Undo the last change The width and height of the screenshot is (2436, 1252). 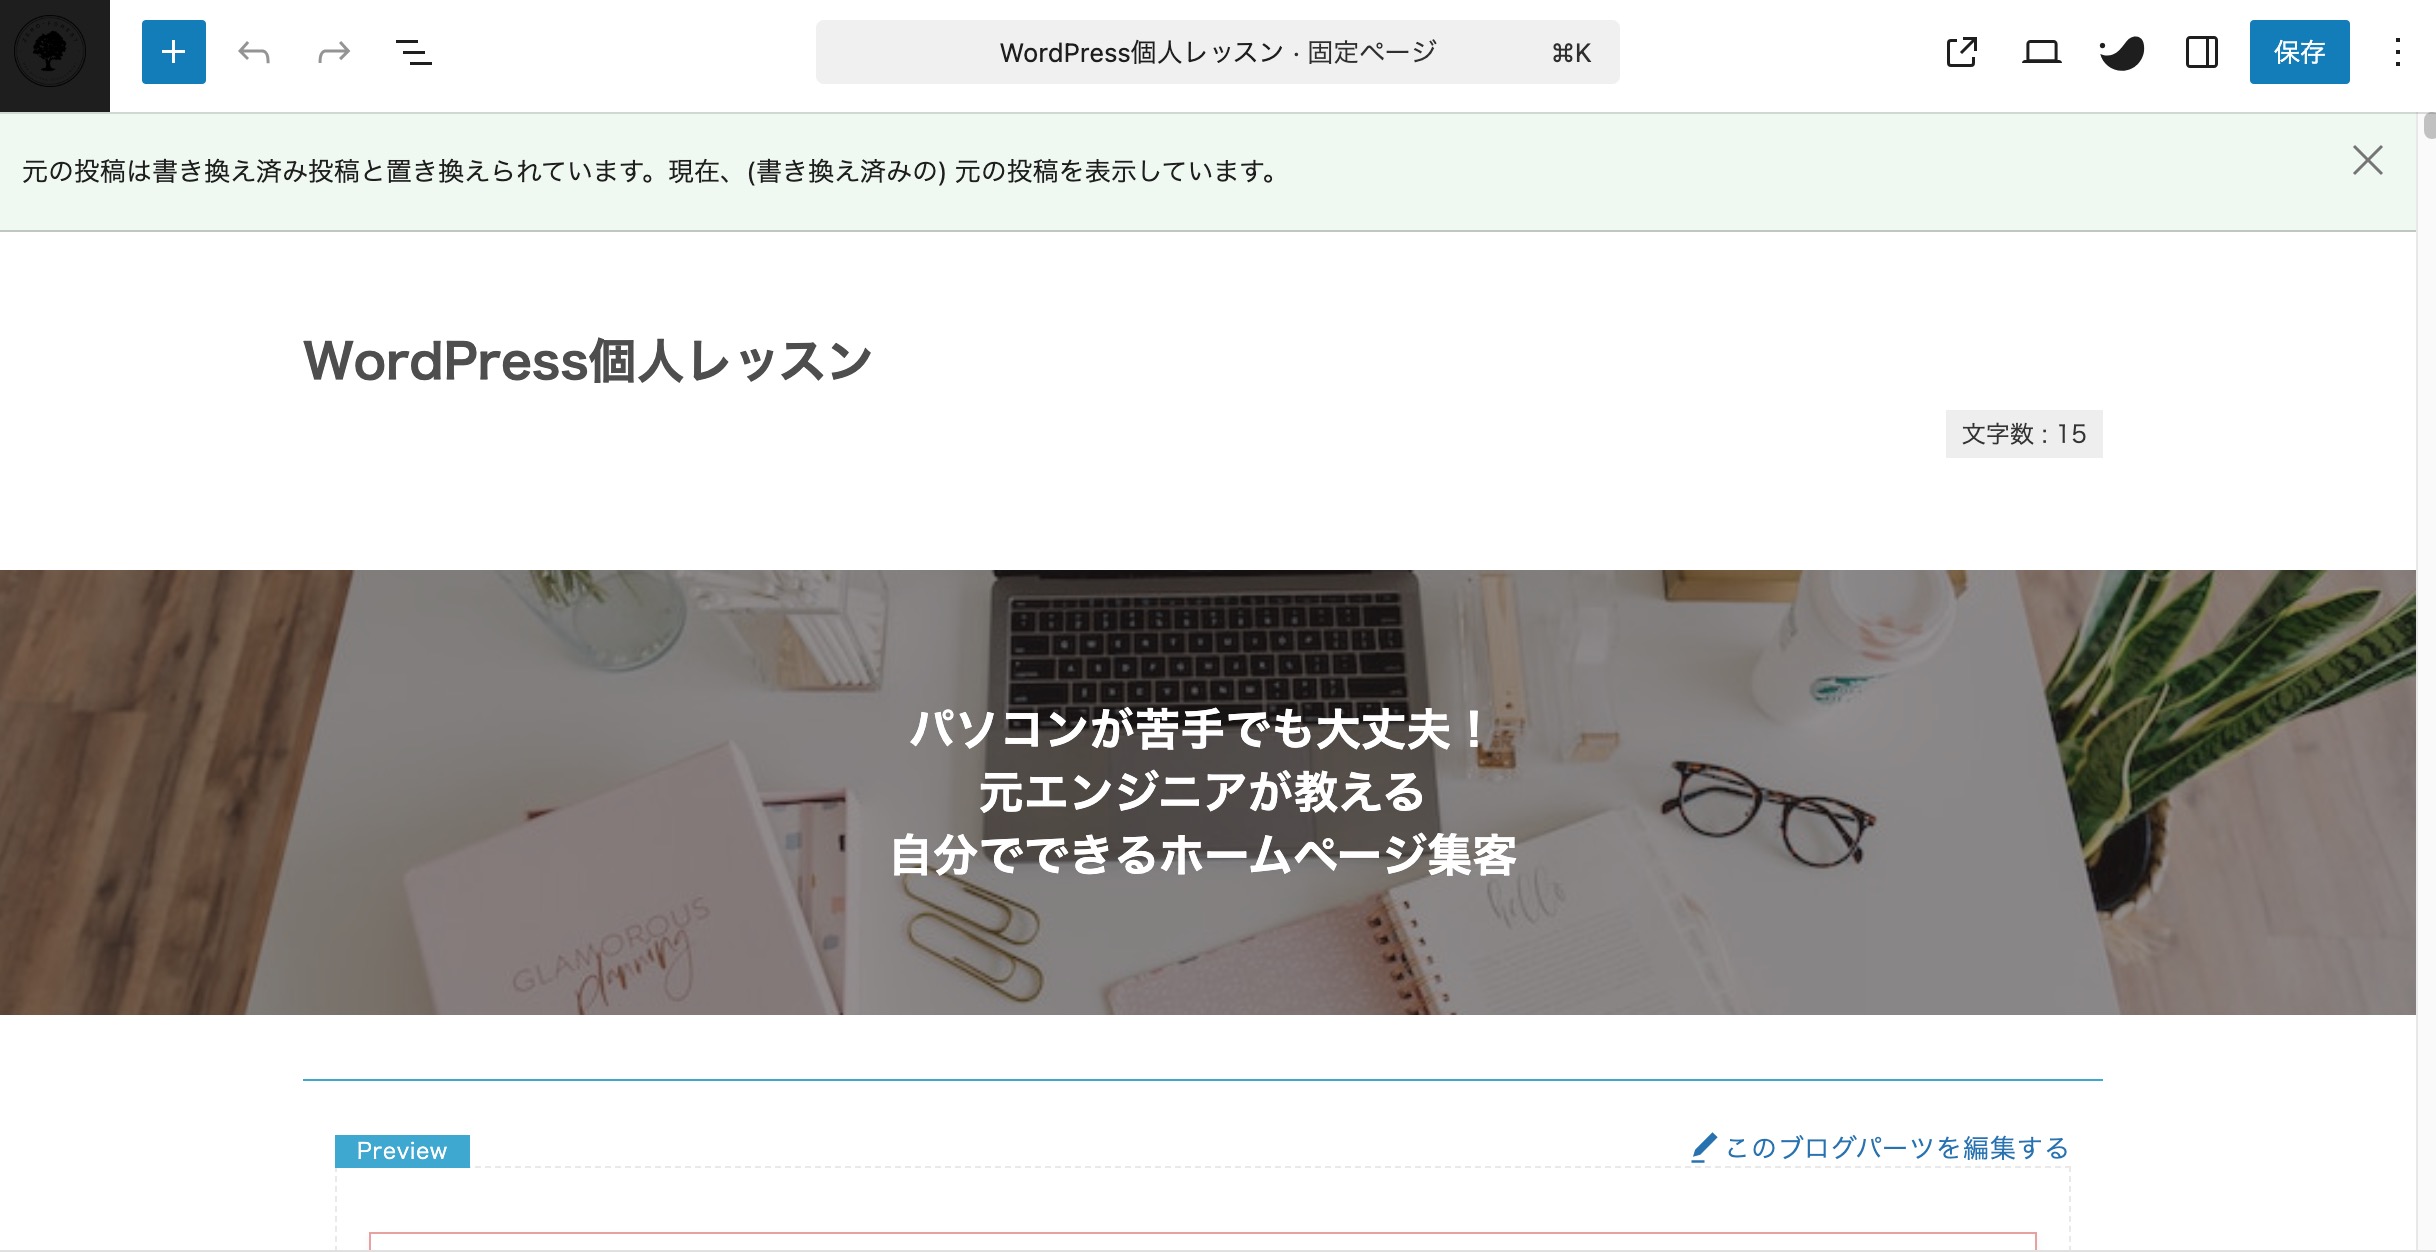coord(254,52)
